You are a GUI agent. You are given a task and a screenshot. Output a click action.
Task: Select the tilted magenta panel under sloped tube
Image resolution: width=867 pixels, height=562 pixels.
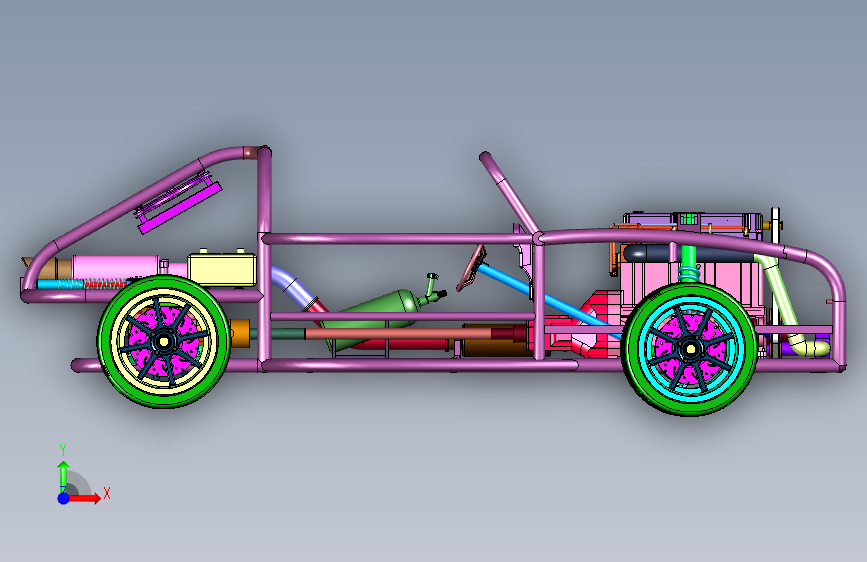click(180, 209)
